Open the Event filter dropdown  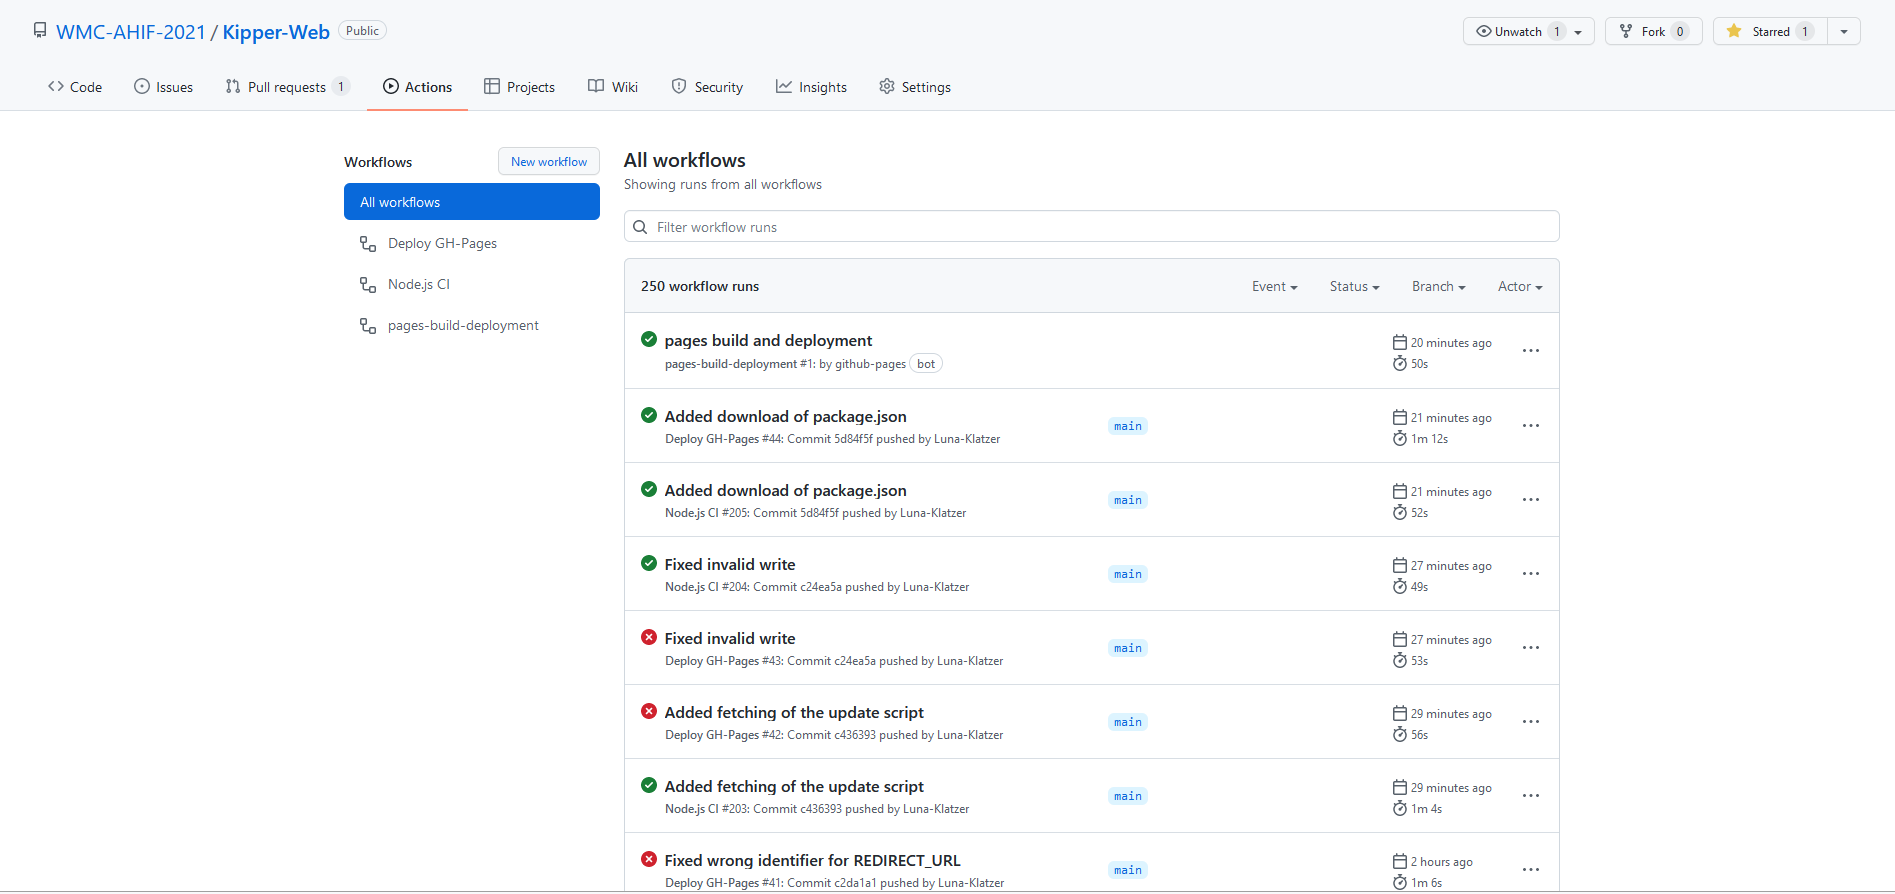click(x=1274, y=286)
